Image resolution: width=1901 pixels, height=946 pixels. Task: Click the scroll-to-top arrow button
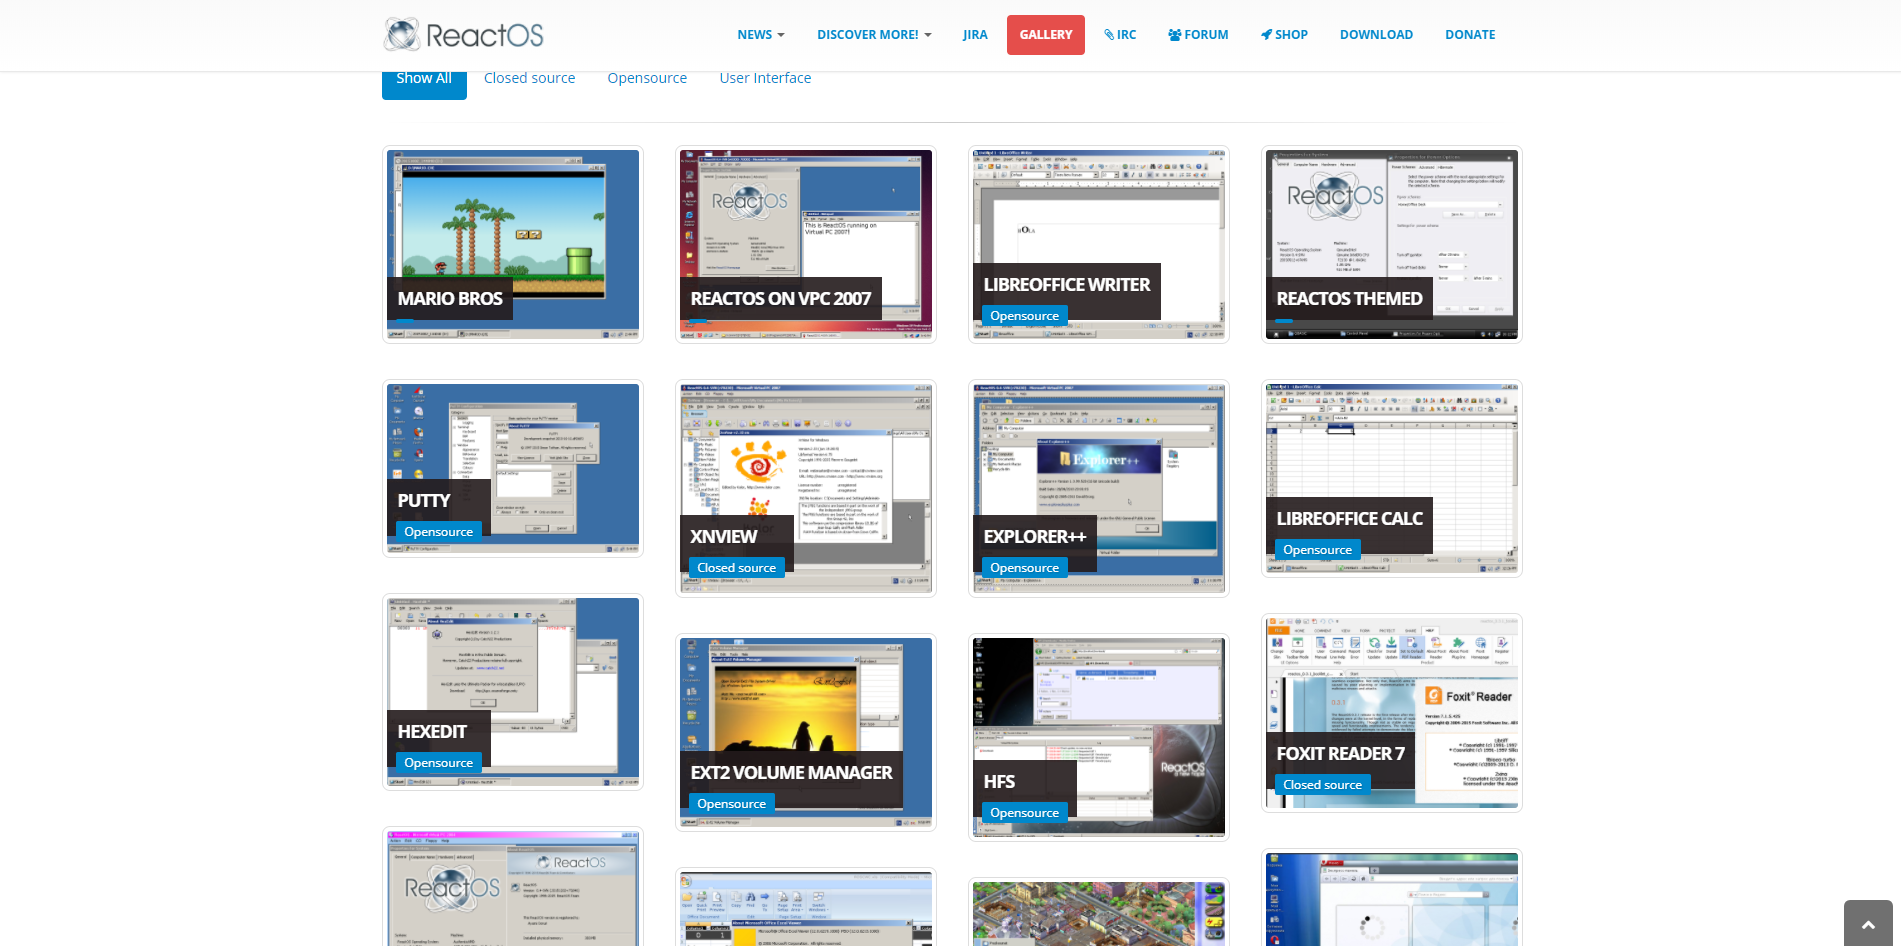tap(1868, 924)
